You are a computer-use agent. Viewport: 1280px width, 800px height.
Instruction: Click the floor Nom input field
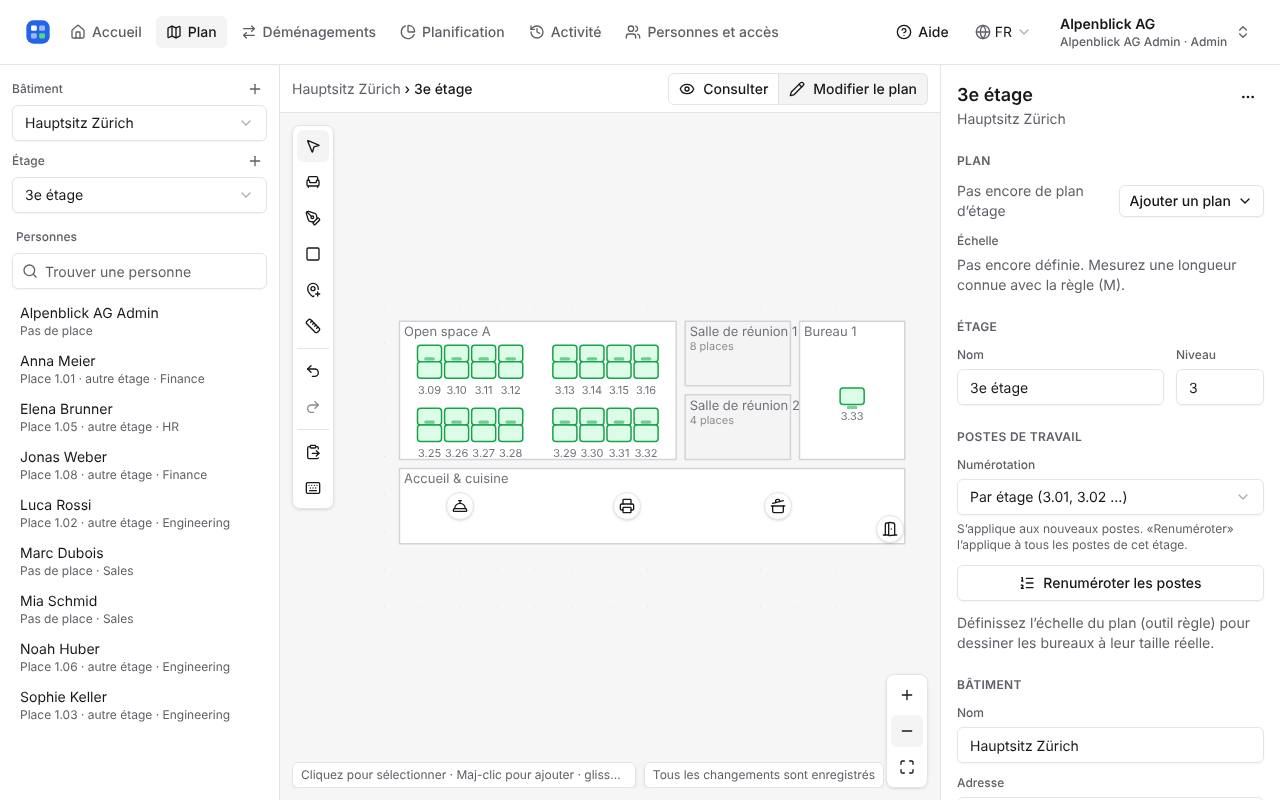(1060, 388)
